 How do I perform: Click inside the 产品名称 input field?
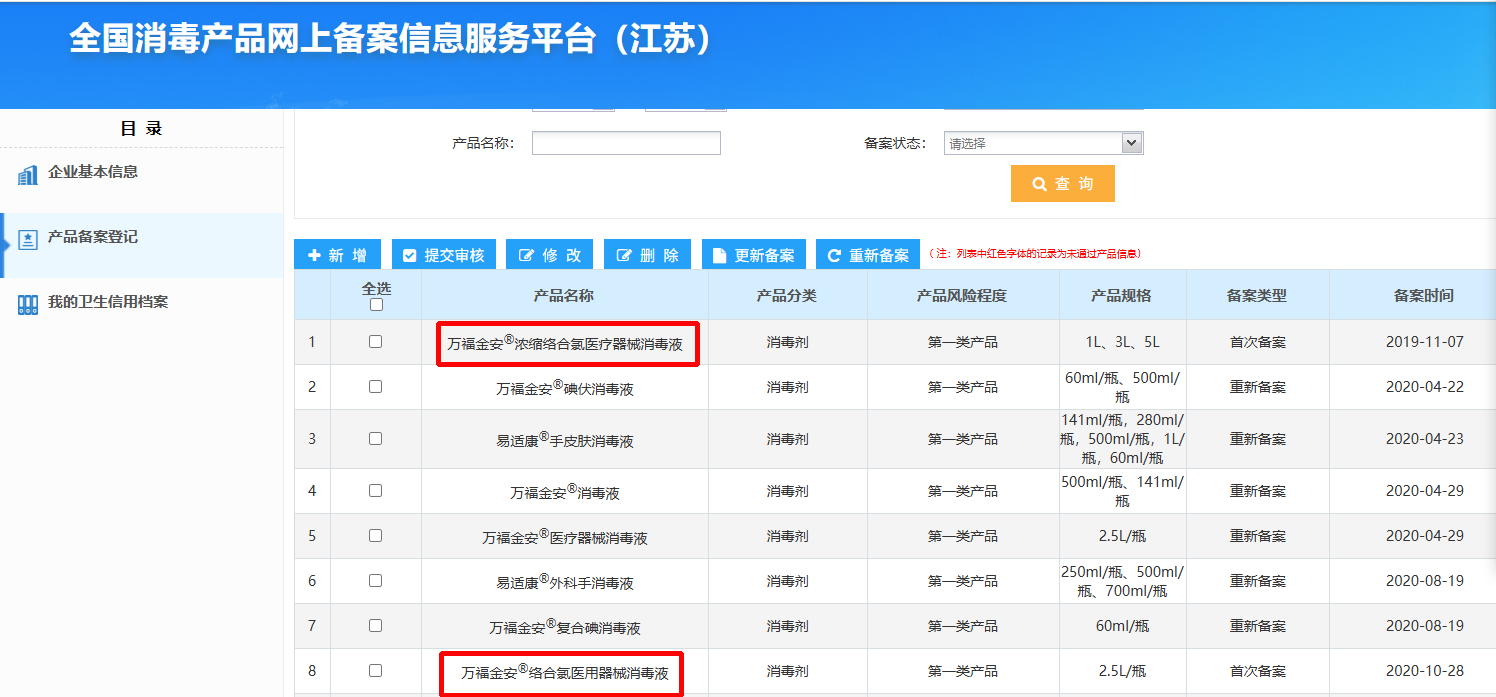625,142
